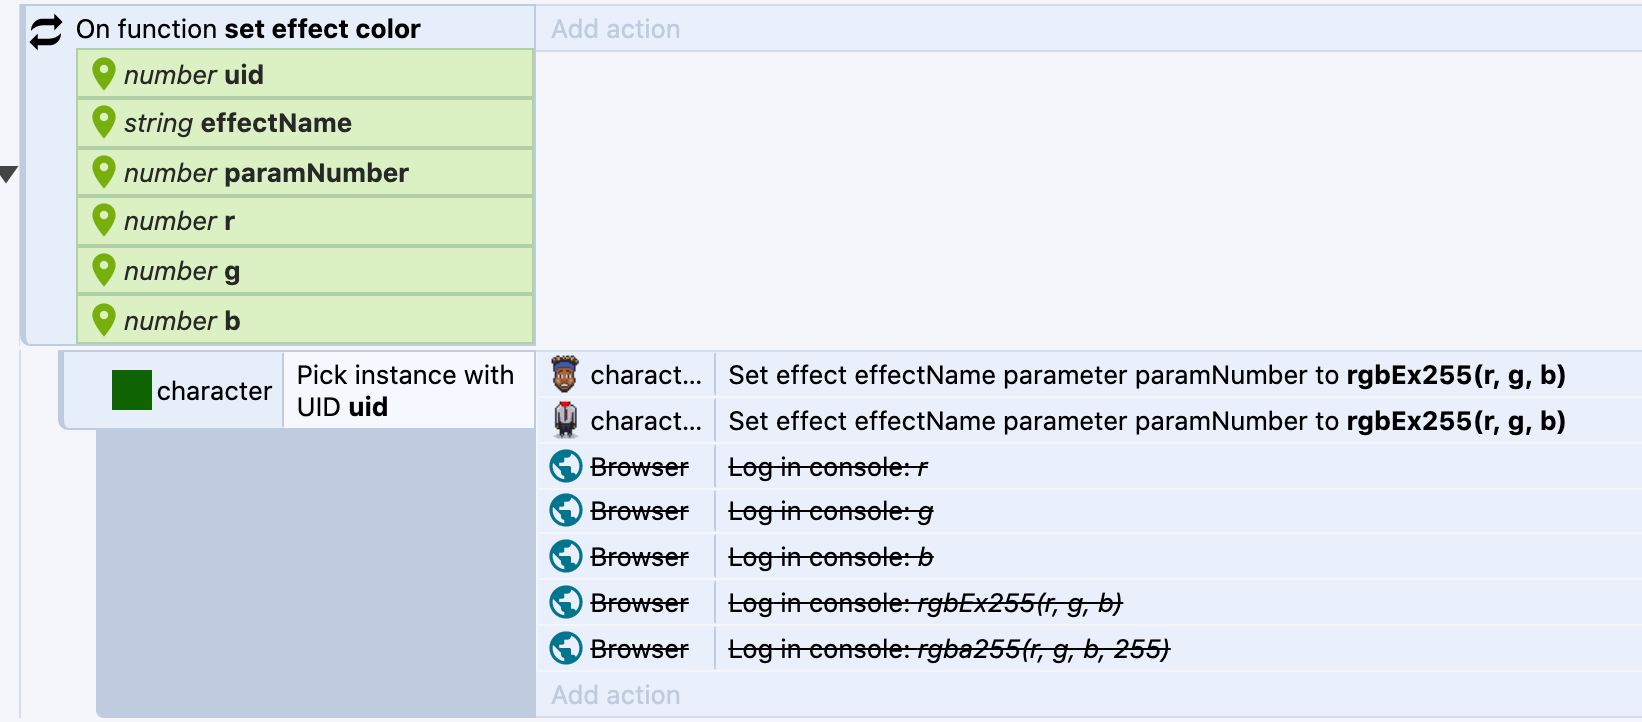This screenshot has width=1642, height=722.
Task: Click Add action in the function header row
Action: pos(616,29)
